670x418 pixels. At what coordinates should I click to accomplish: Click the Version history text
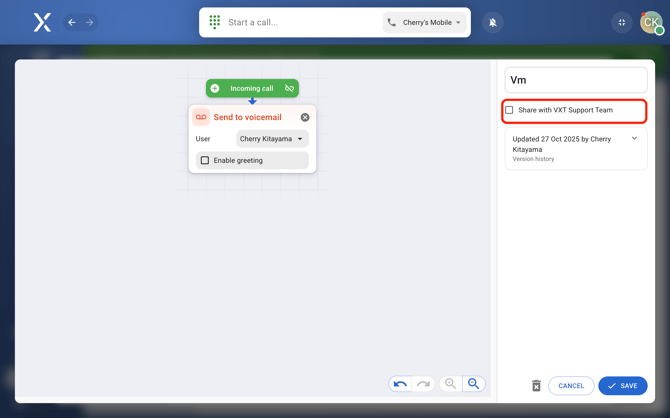533,159
